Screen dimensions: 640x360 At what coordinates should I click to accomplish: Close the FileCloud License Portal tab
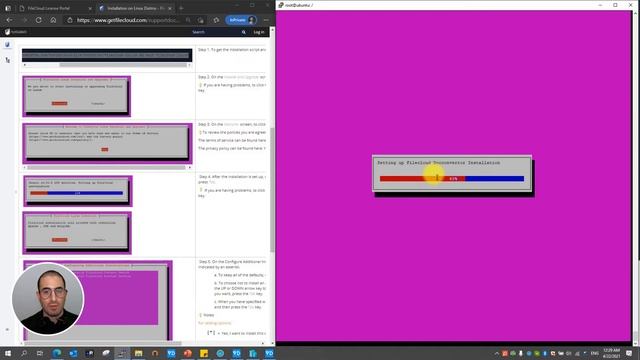(90, 8)
